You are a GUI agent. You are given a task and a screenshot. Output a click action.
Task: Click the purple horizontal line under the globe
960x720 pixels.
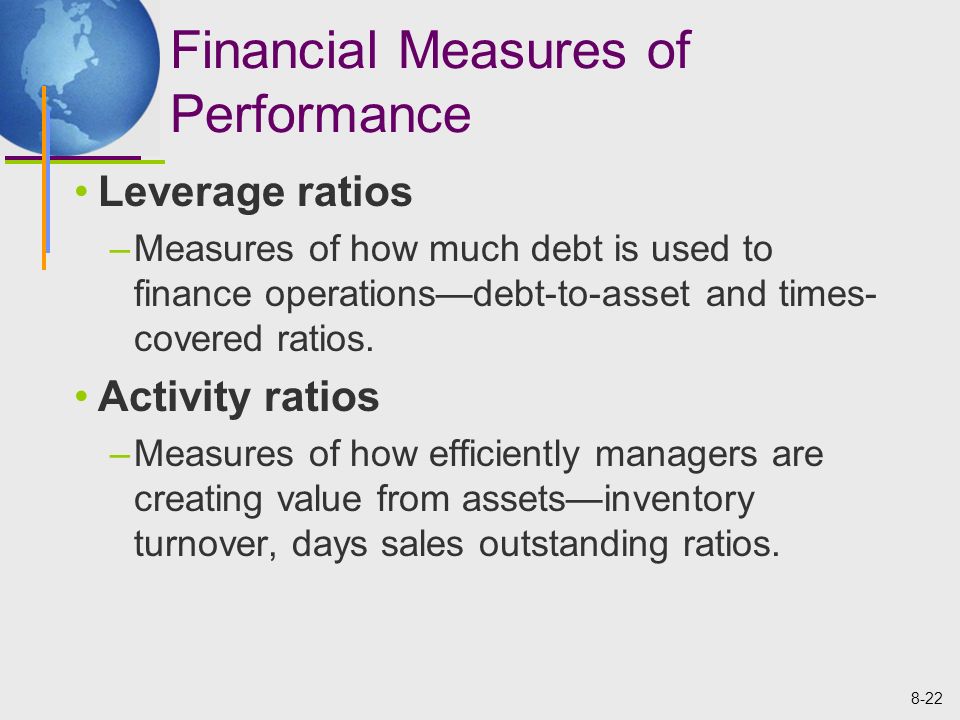pyautogui.click(x=73, y=158)
